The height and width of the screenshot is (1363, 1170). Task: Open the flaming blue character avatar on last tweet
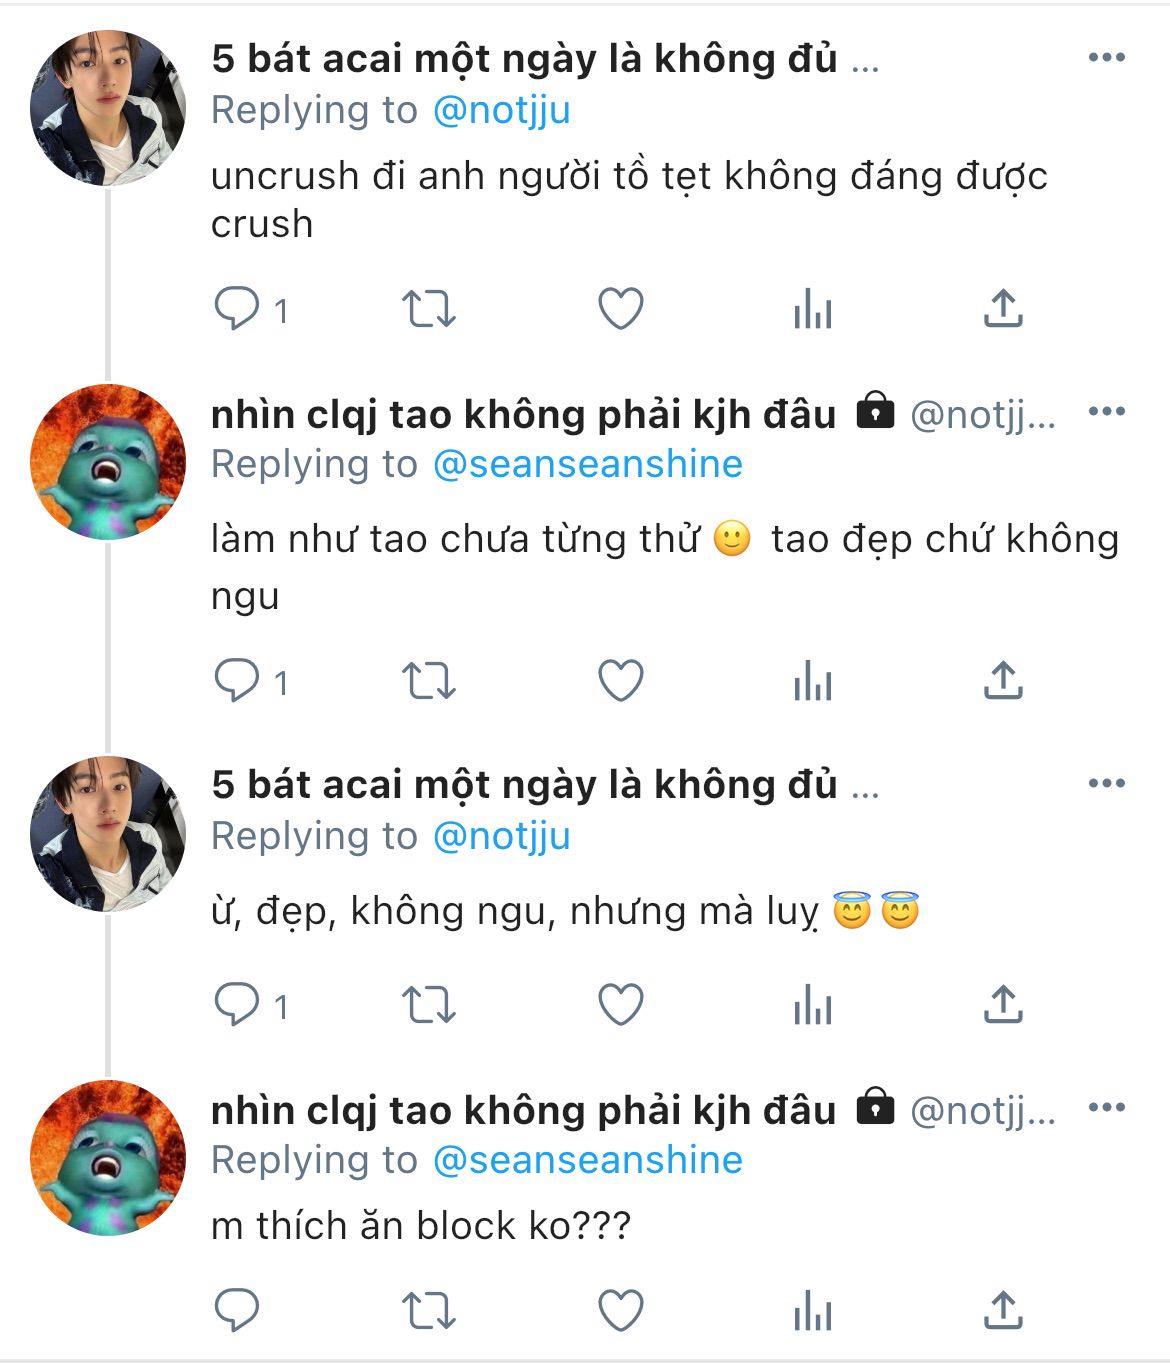click(x=107, y=1158)
